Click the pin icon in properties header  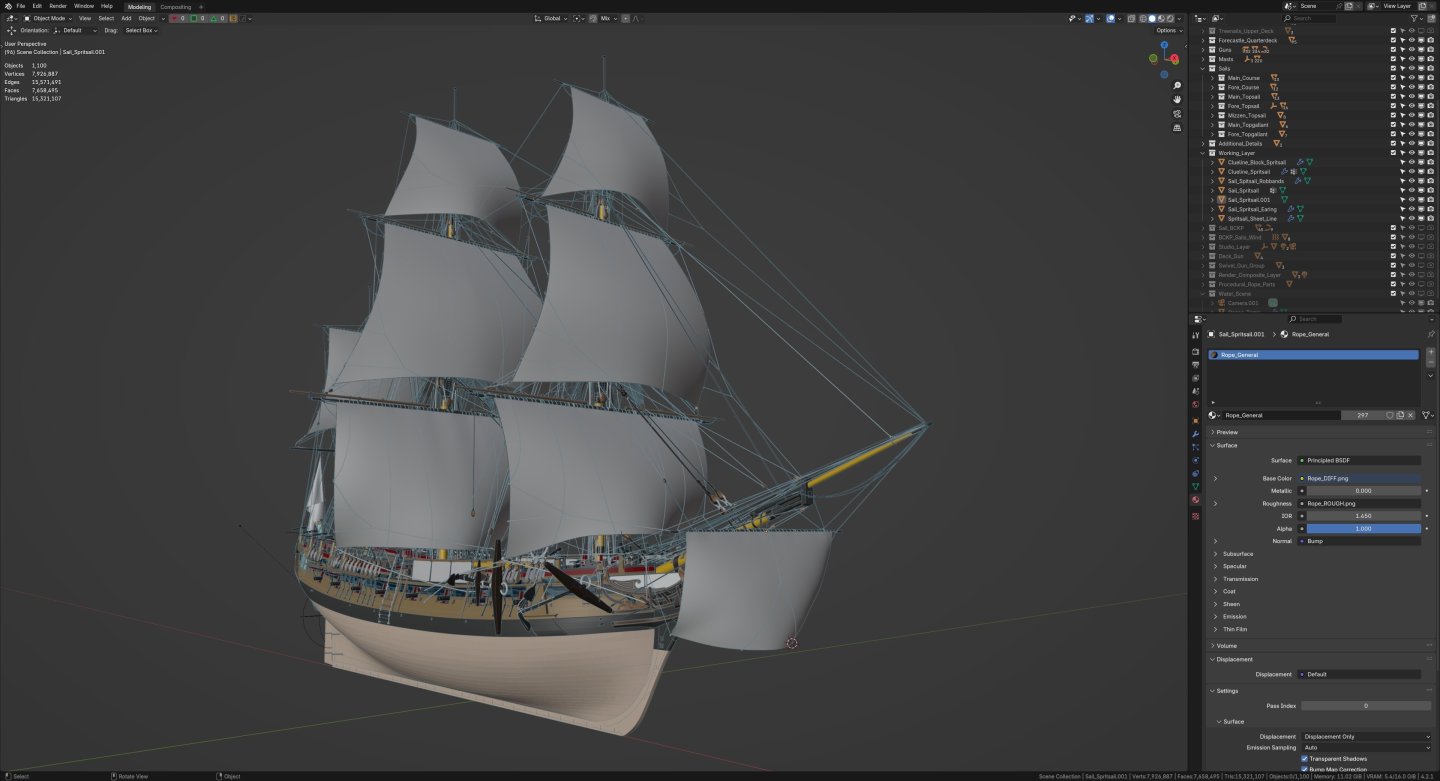point(1431,334)
